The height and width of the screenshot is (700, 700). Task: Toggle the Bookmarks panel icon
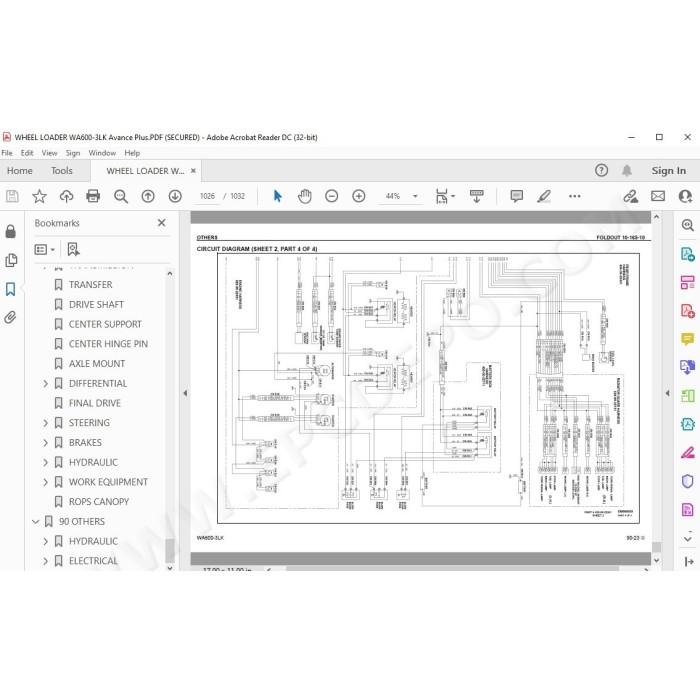11,289
